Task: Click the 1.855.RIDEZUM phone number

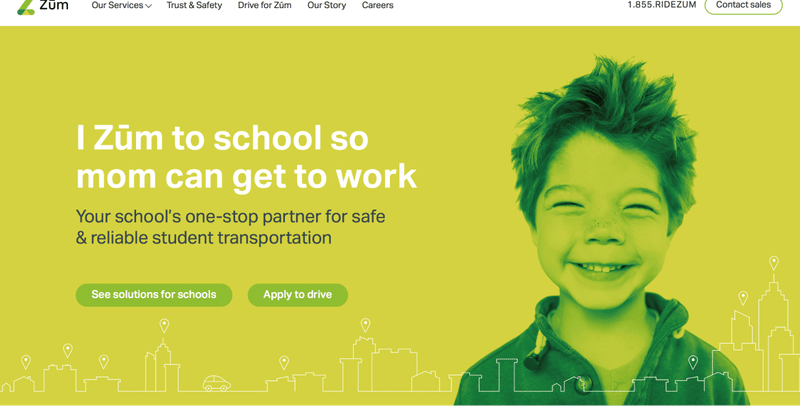Action: pos(662,5)
